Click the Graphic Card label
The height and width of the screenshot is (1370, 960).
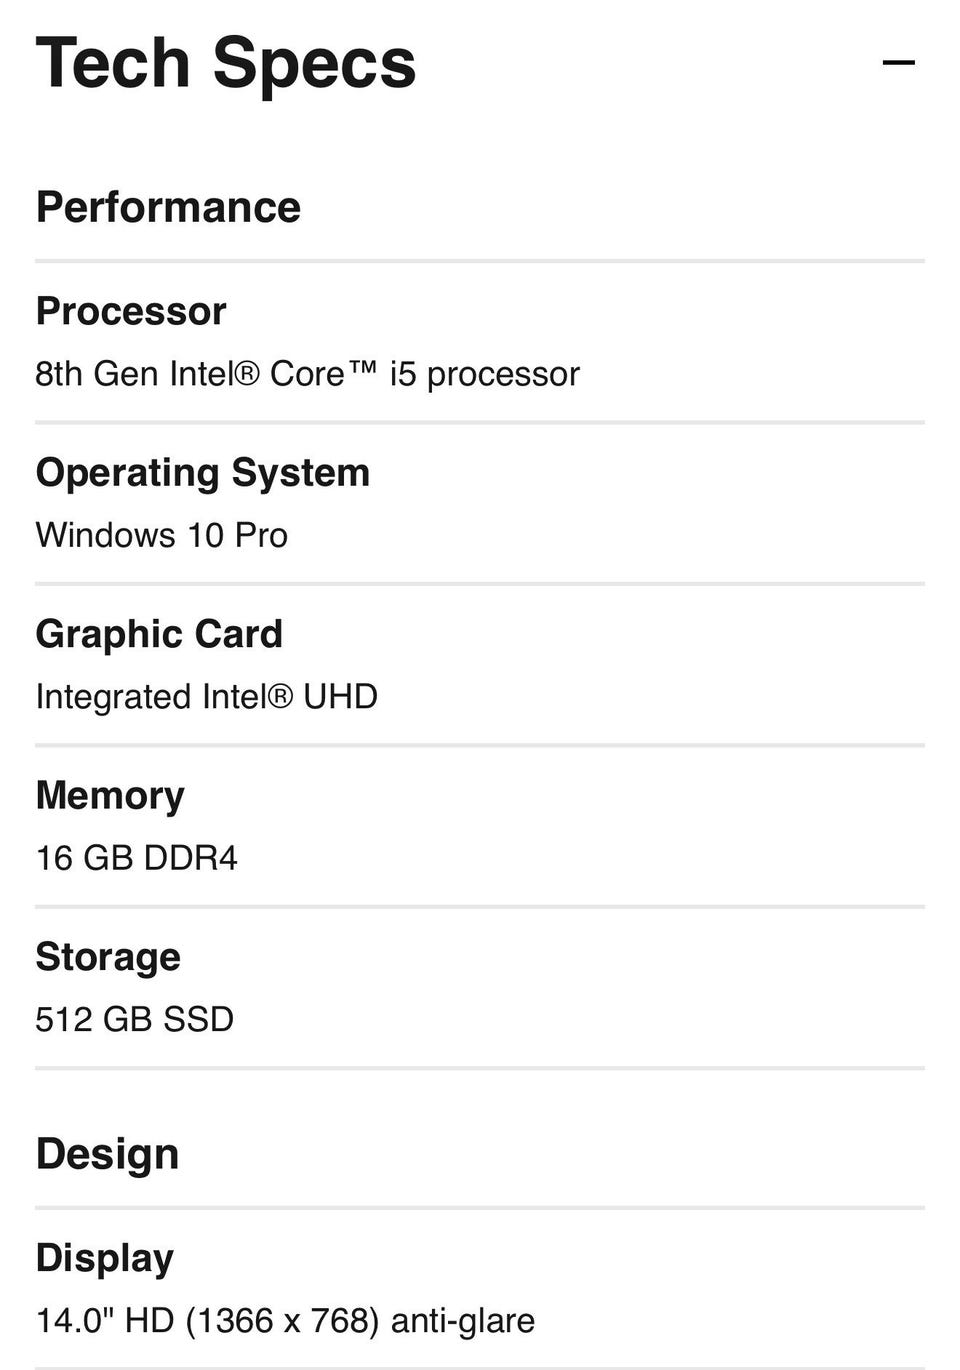[159, 634]
